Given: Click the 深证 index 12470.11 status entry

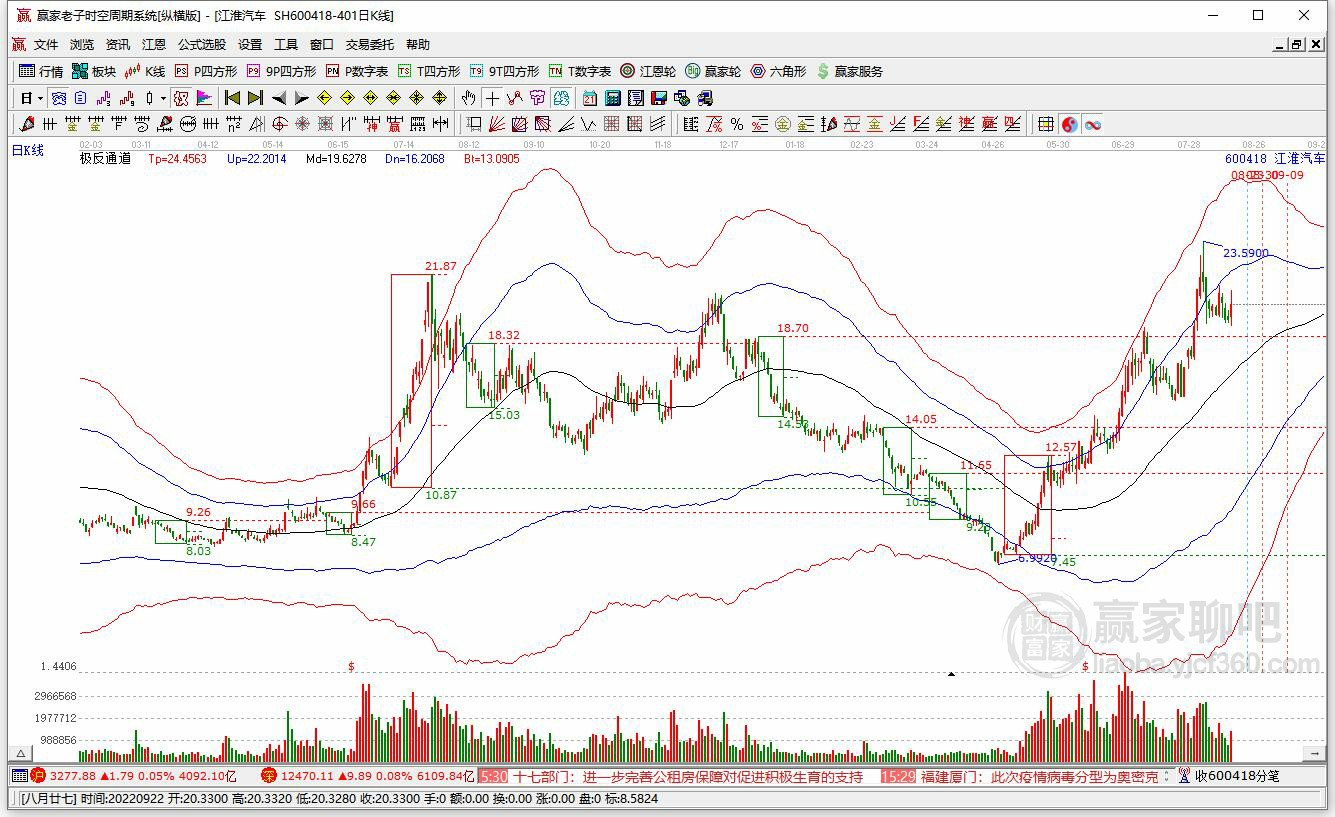Looking at the screenshot, I should click(x=365, y=776).
